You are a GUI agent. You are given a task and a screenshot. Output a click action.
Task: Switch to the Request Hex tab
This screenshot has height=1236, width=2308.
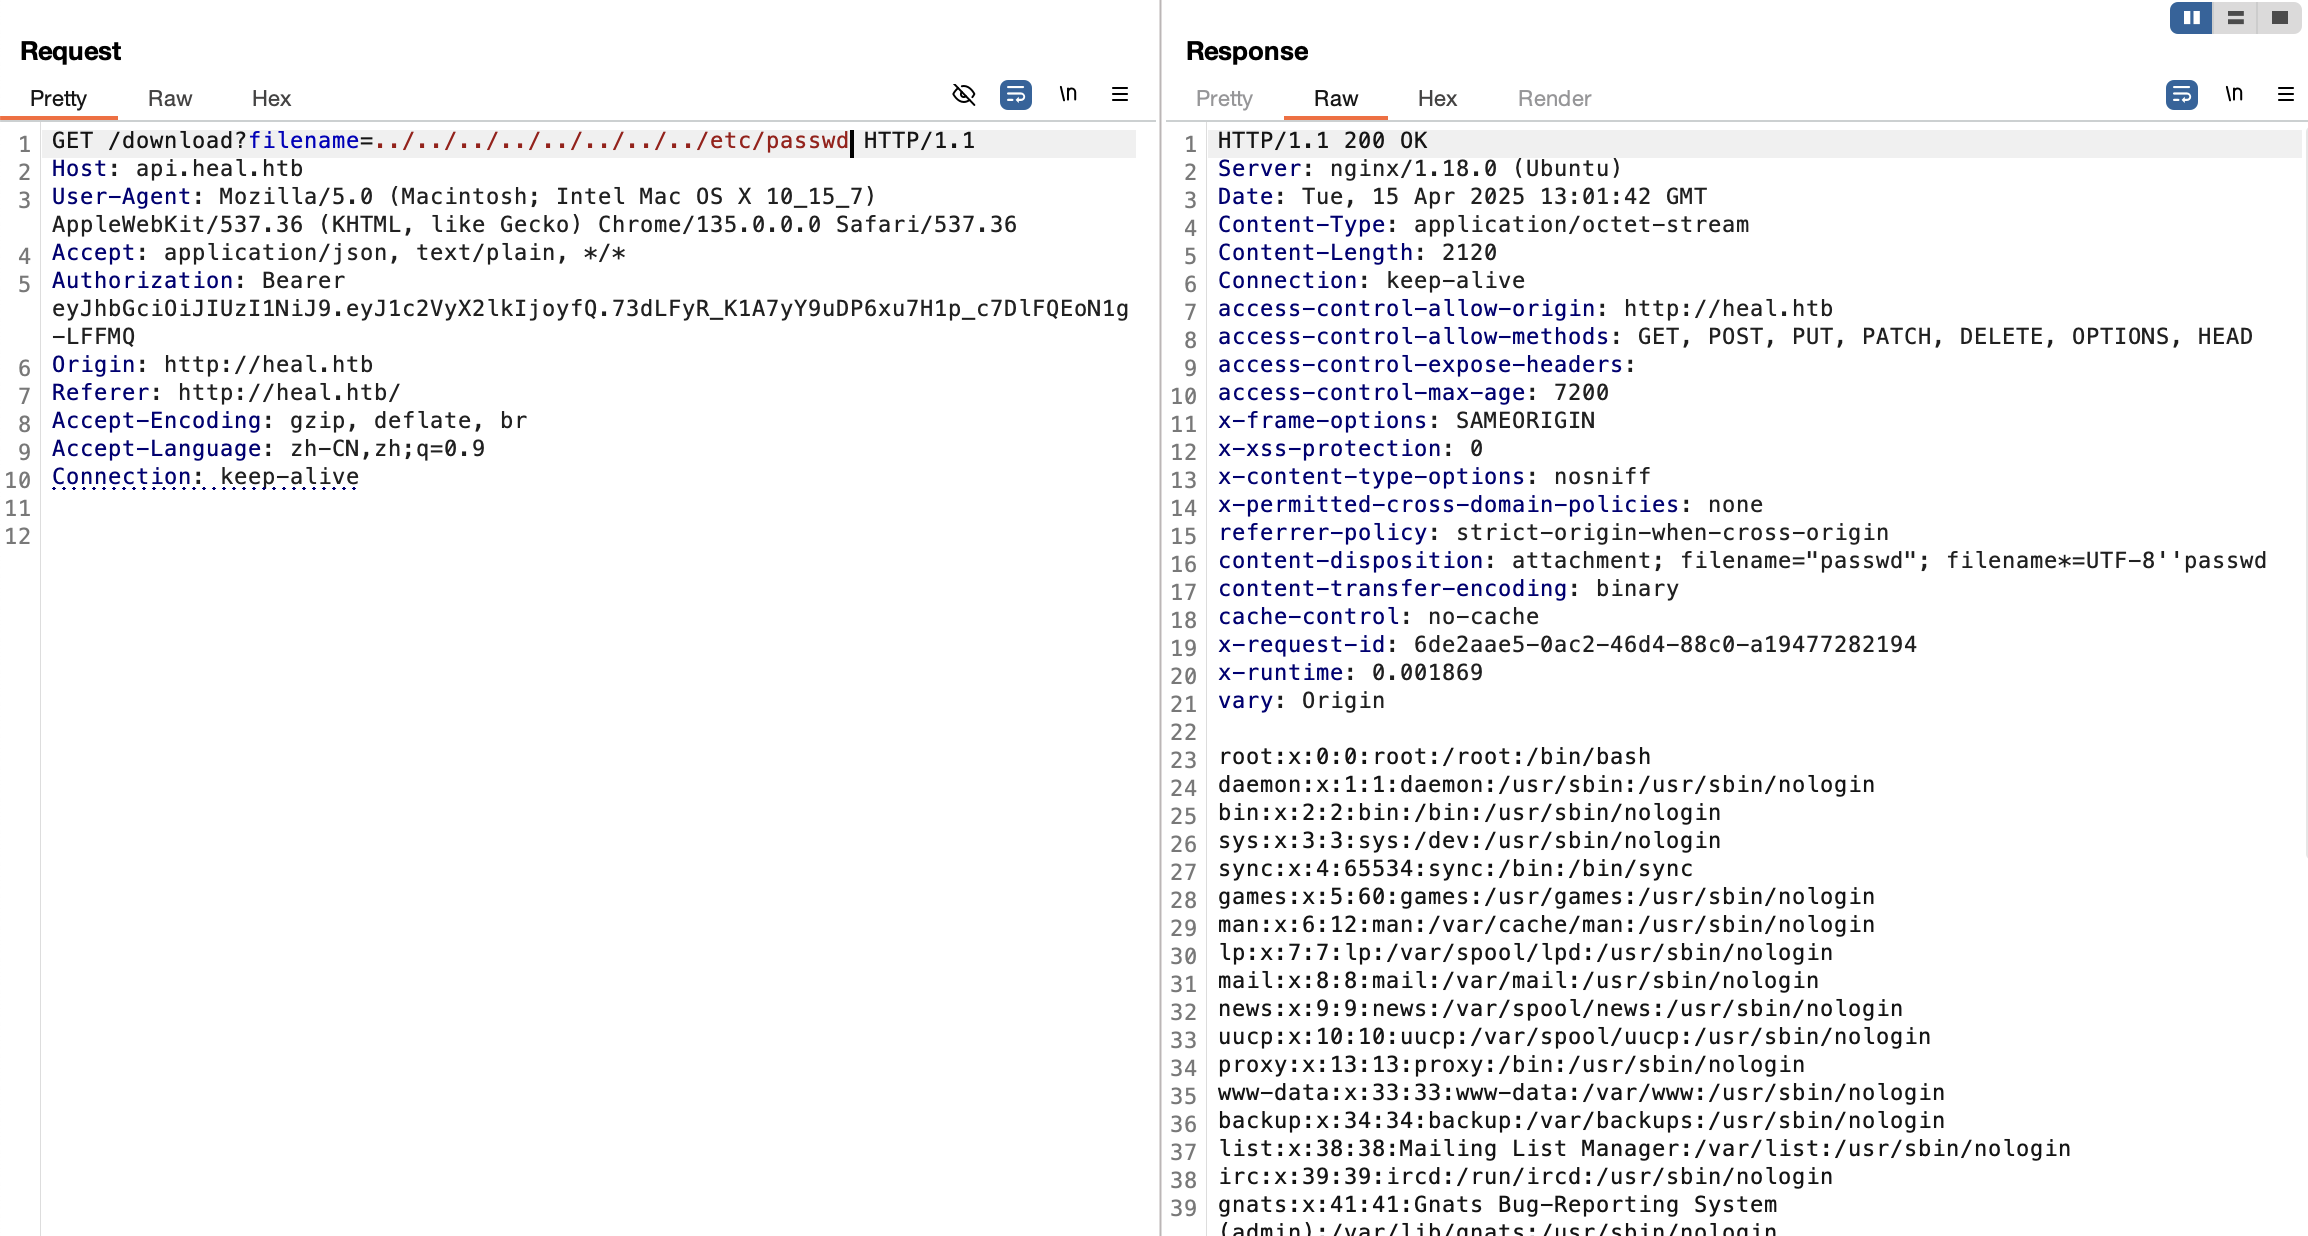point(271,98)
